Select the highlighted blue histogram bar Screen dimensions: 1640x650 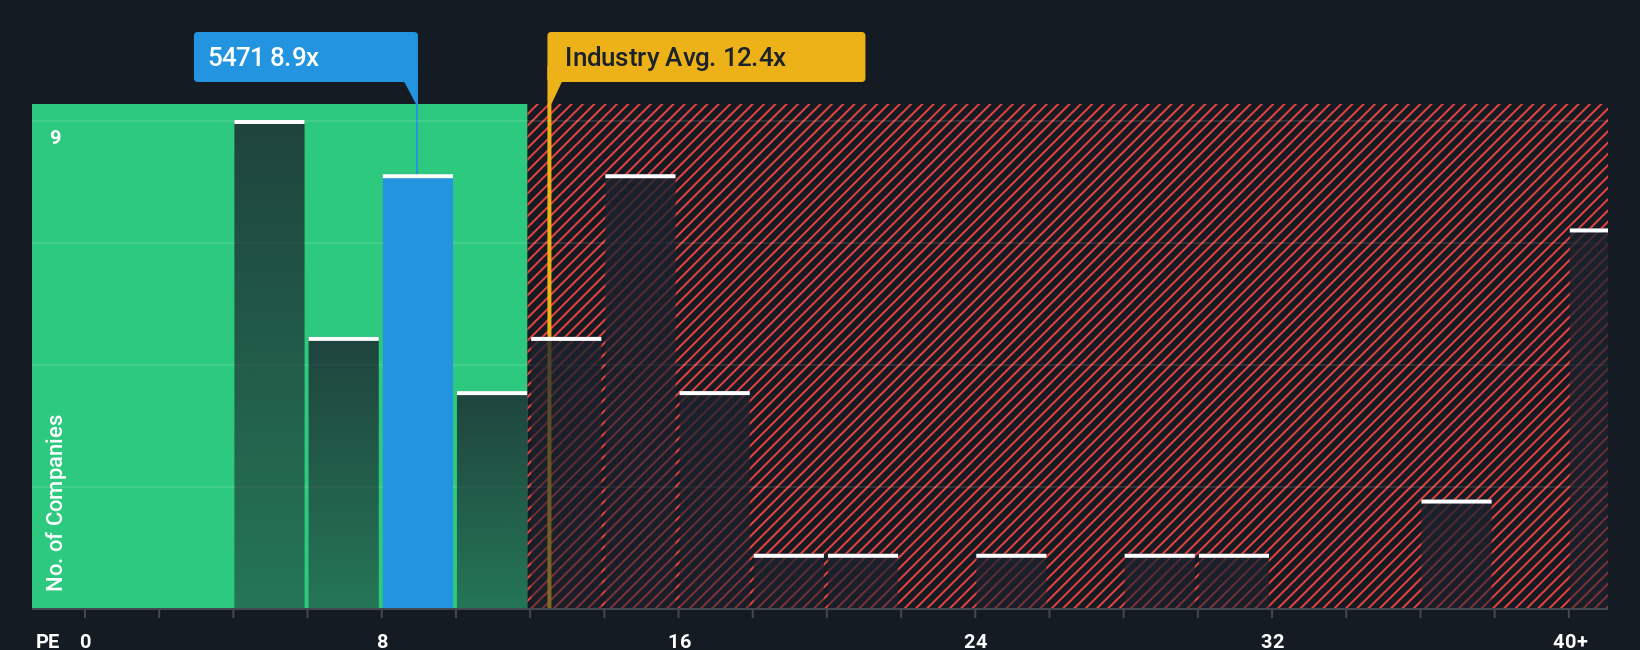418,391
